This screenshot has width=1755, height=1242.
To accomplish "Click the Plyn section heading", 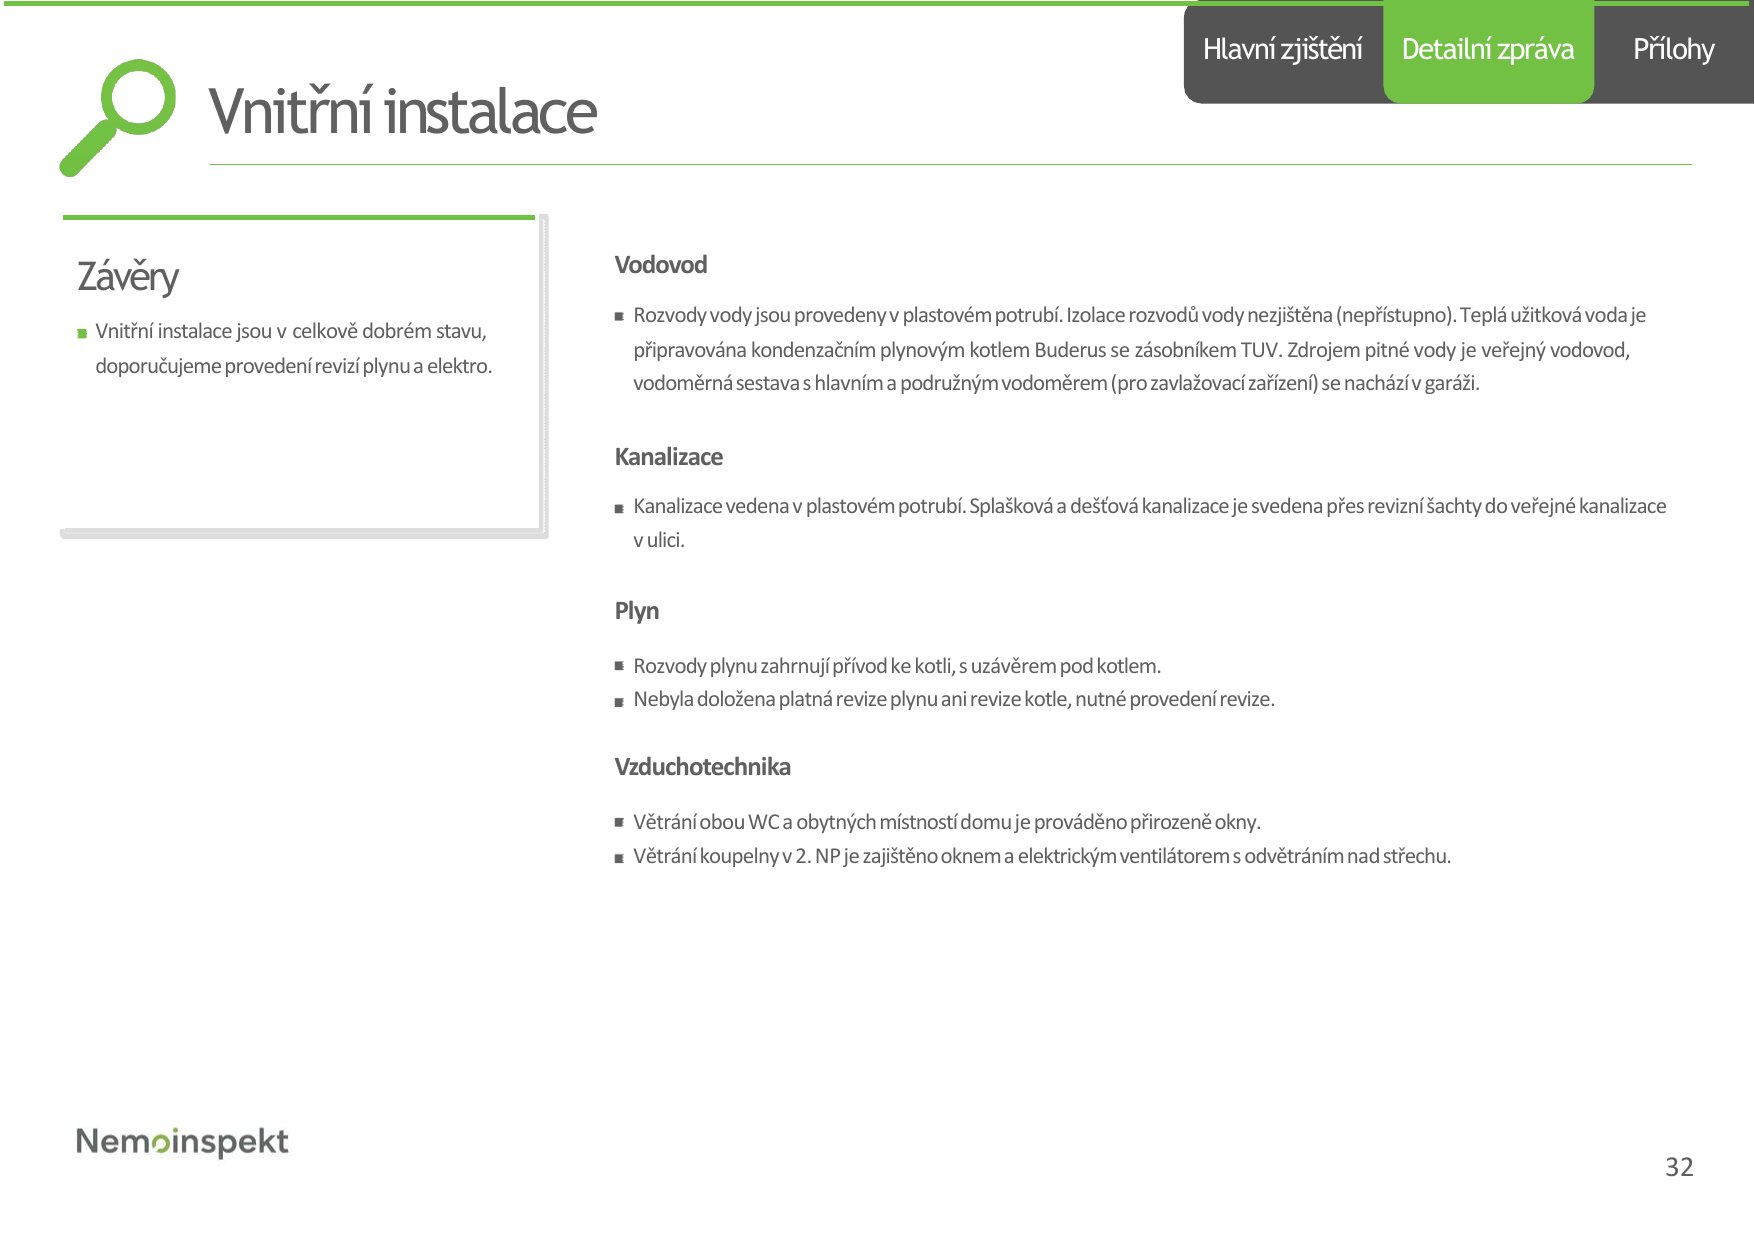I will click(x=637, y=611).
